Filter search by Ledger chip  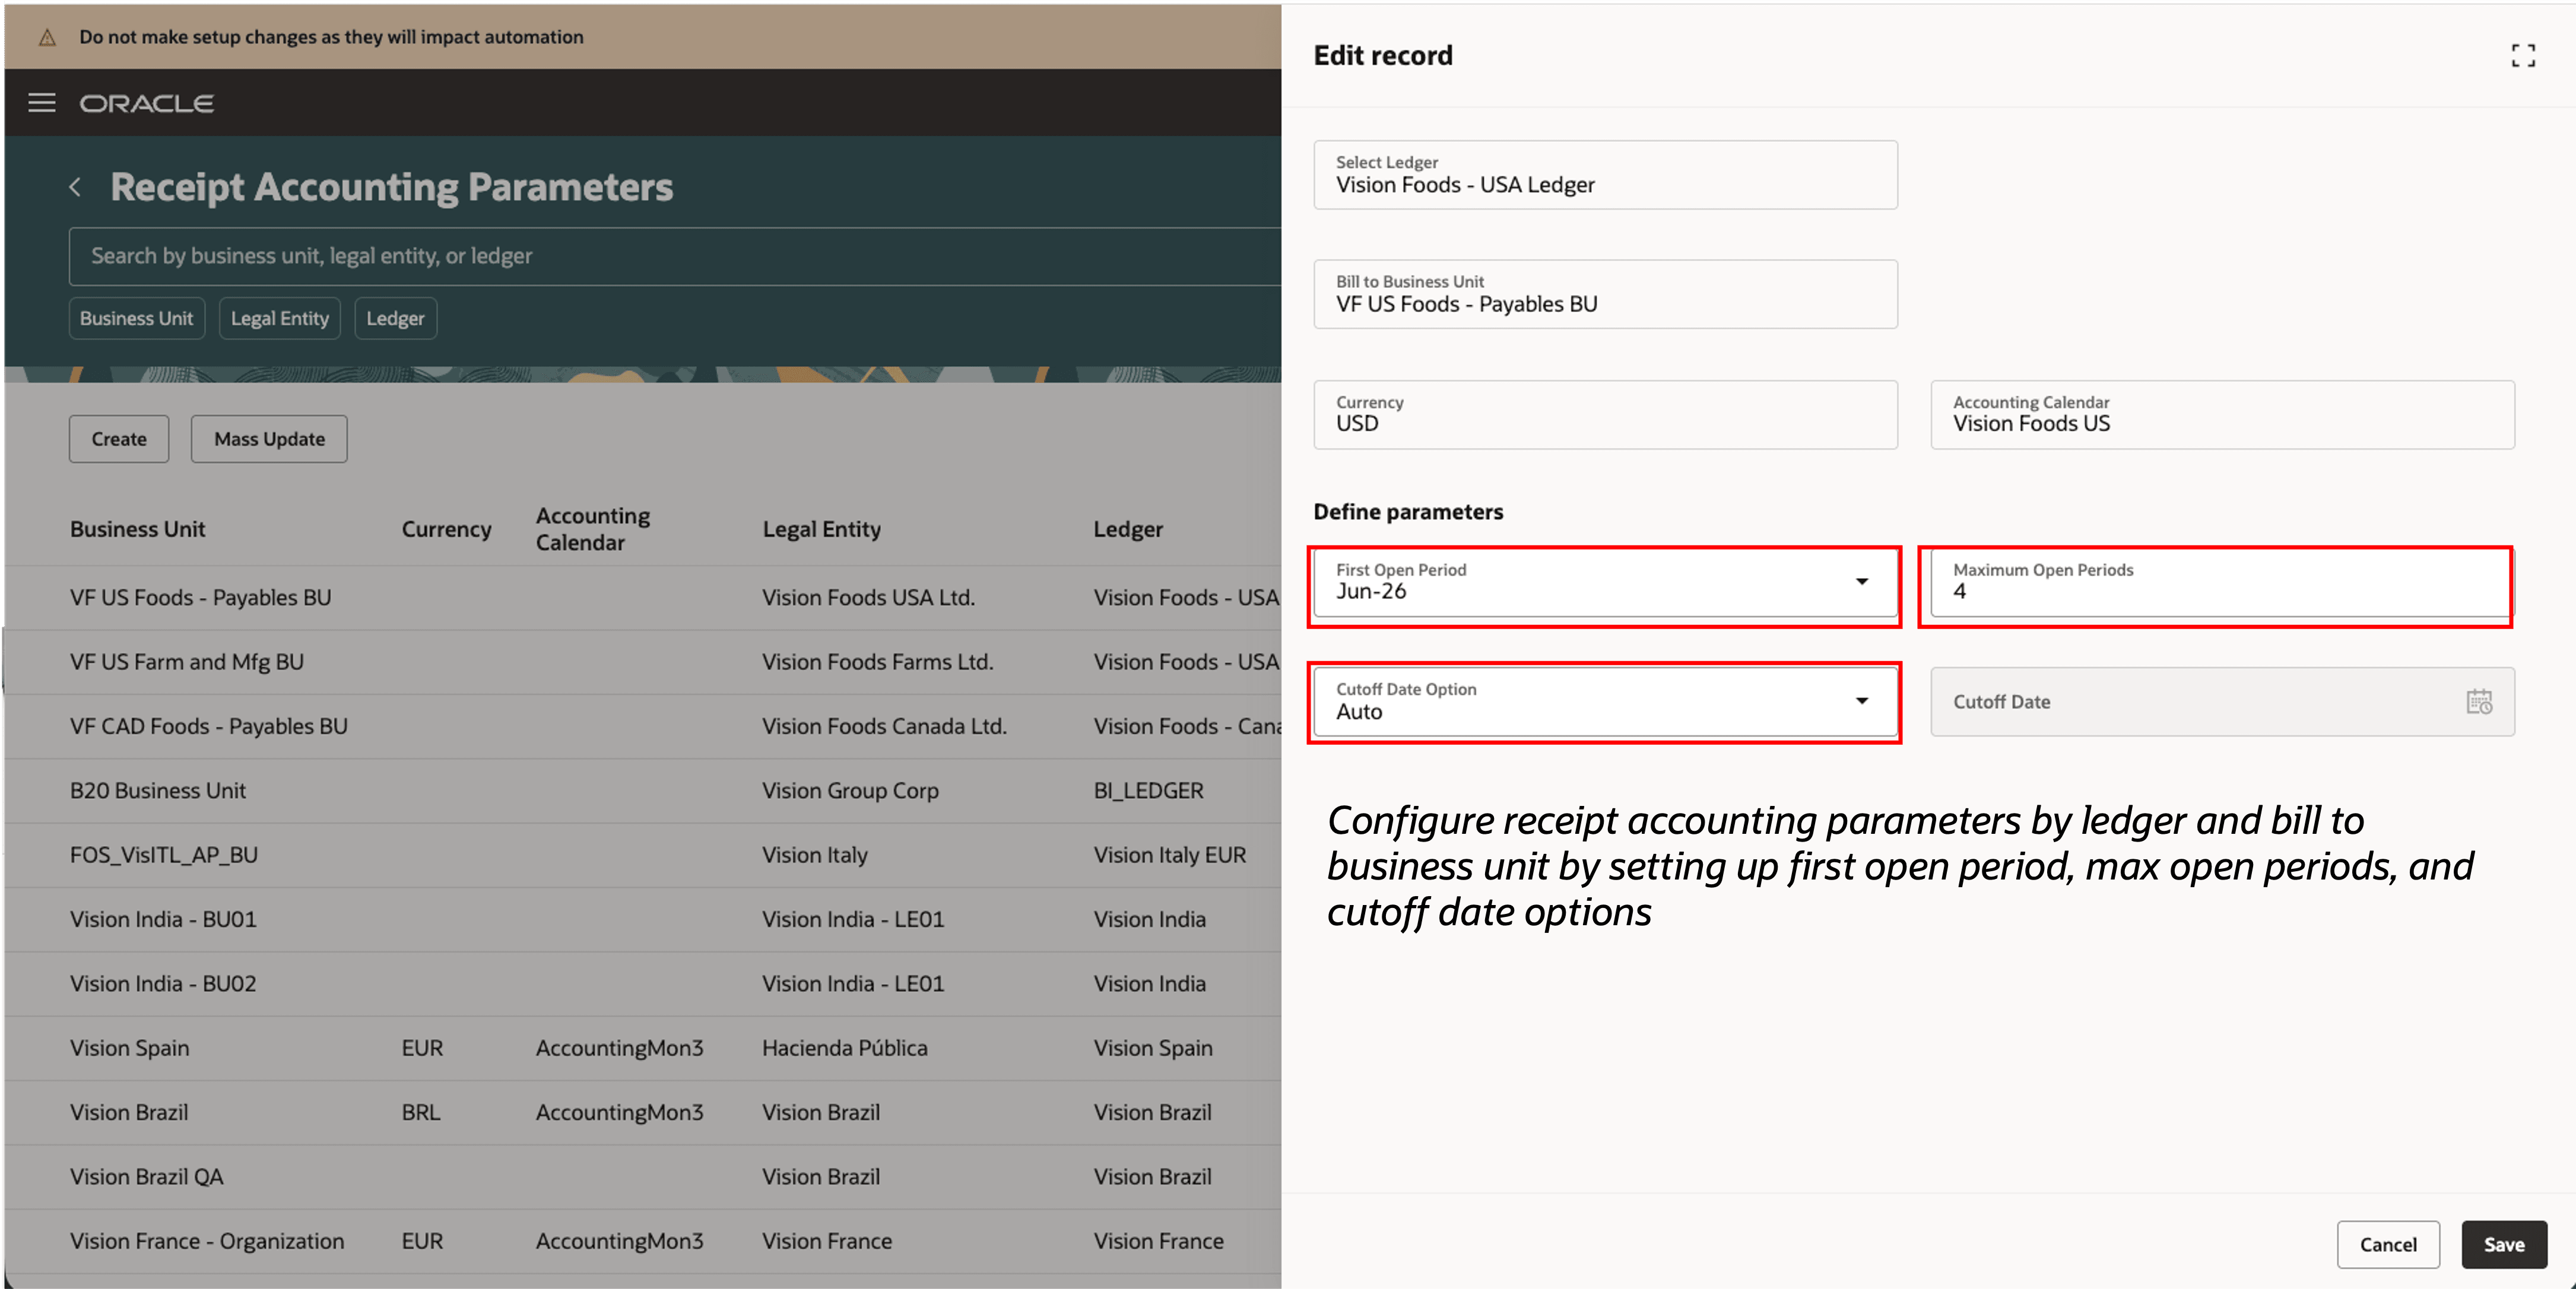coord(395,318)
